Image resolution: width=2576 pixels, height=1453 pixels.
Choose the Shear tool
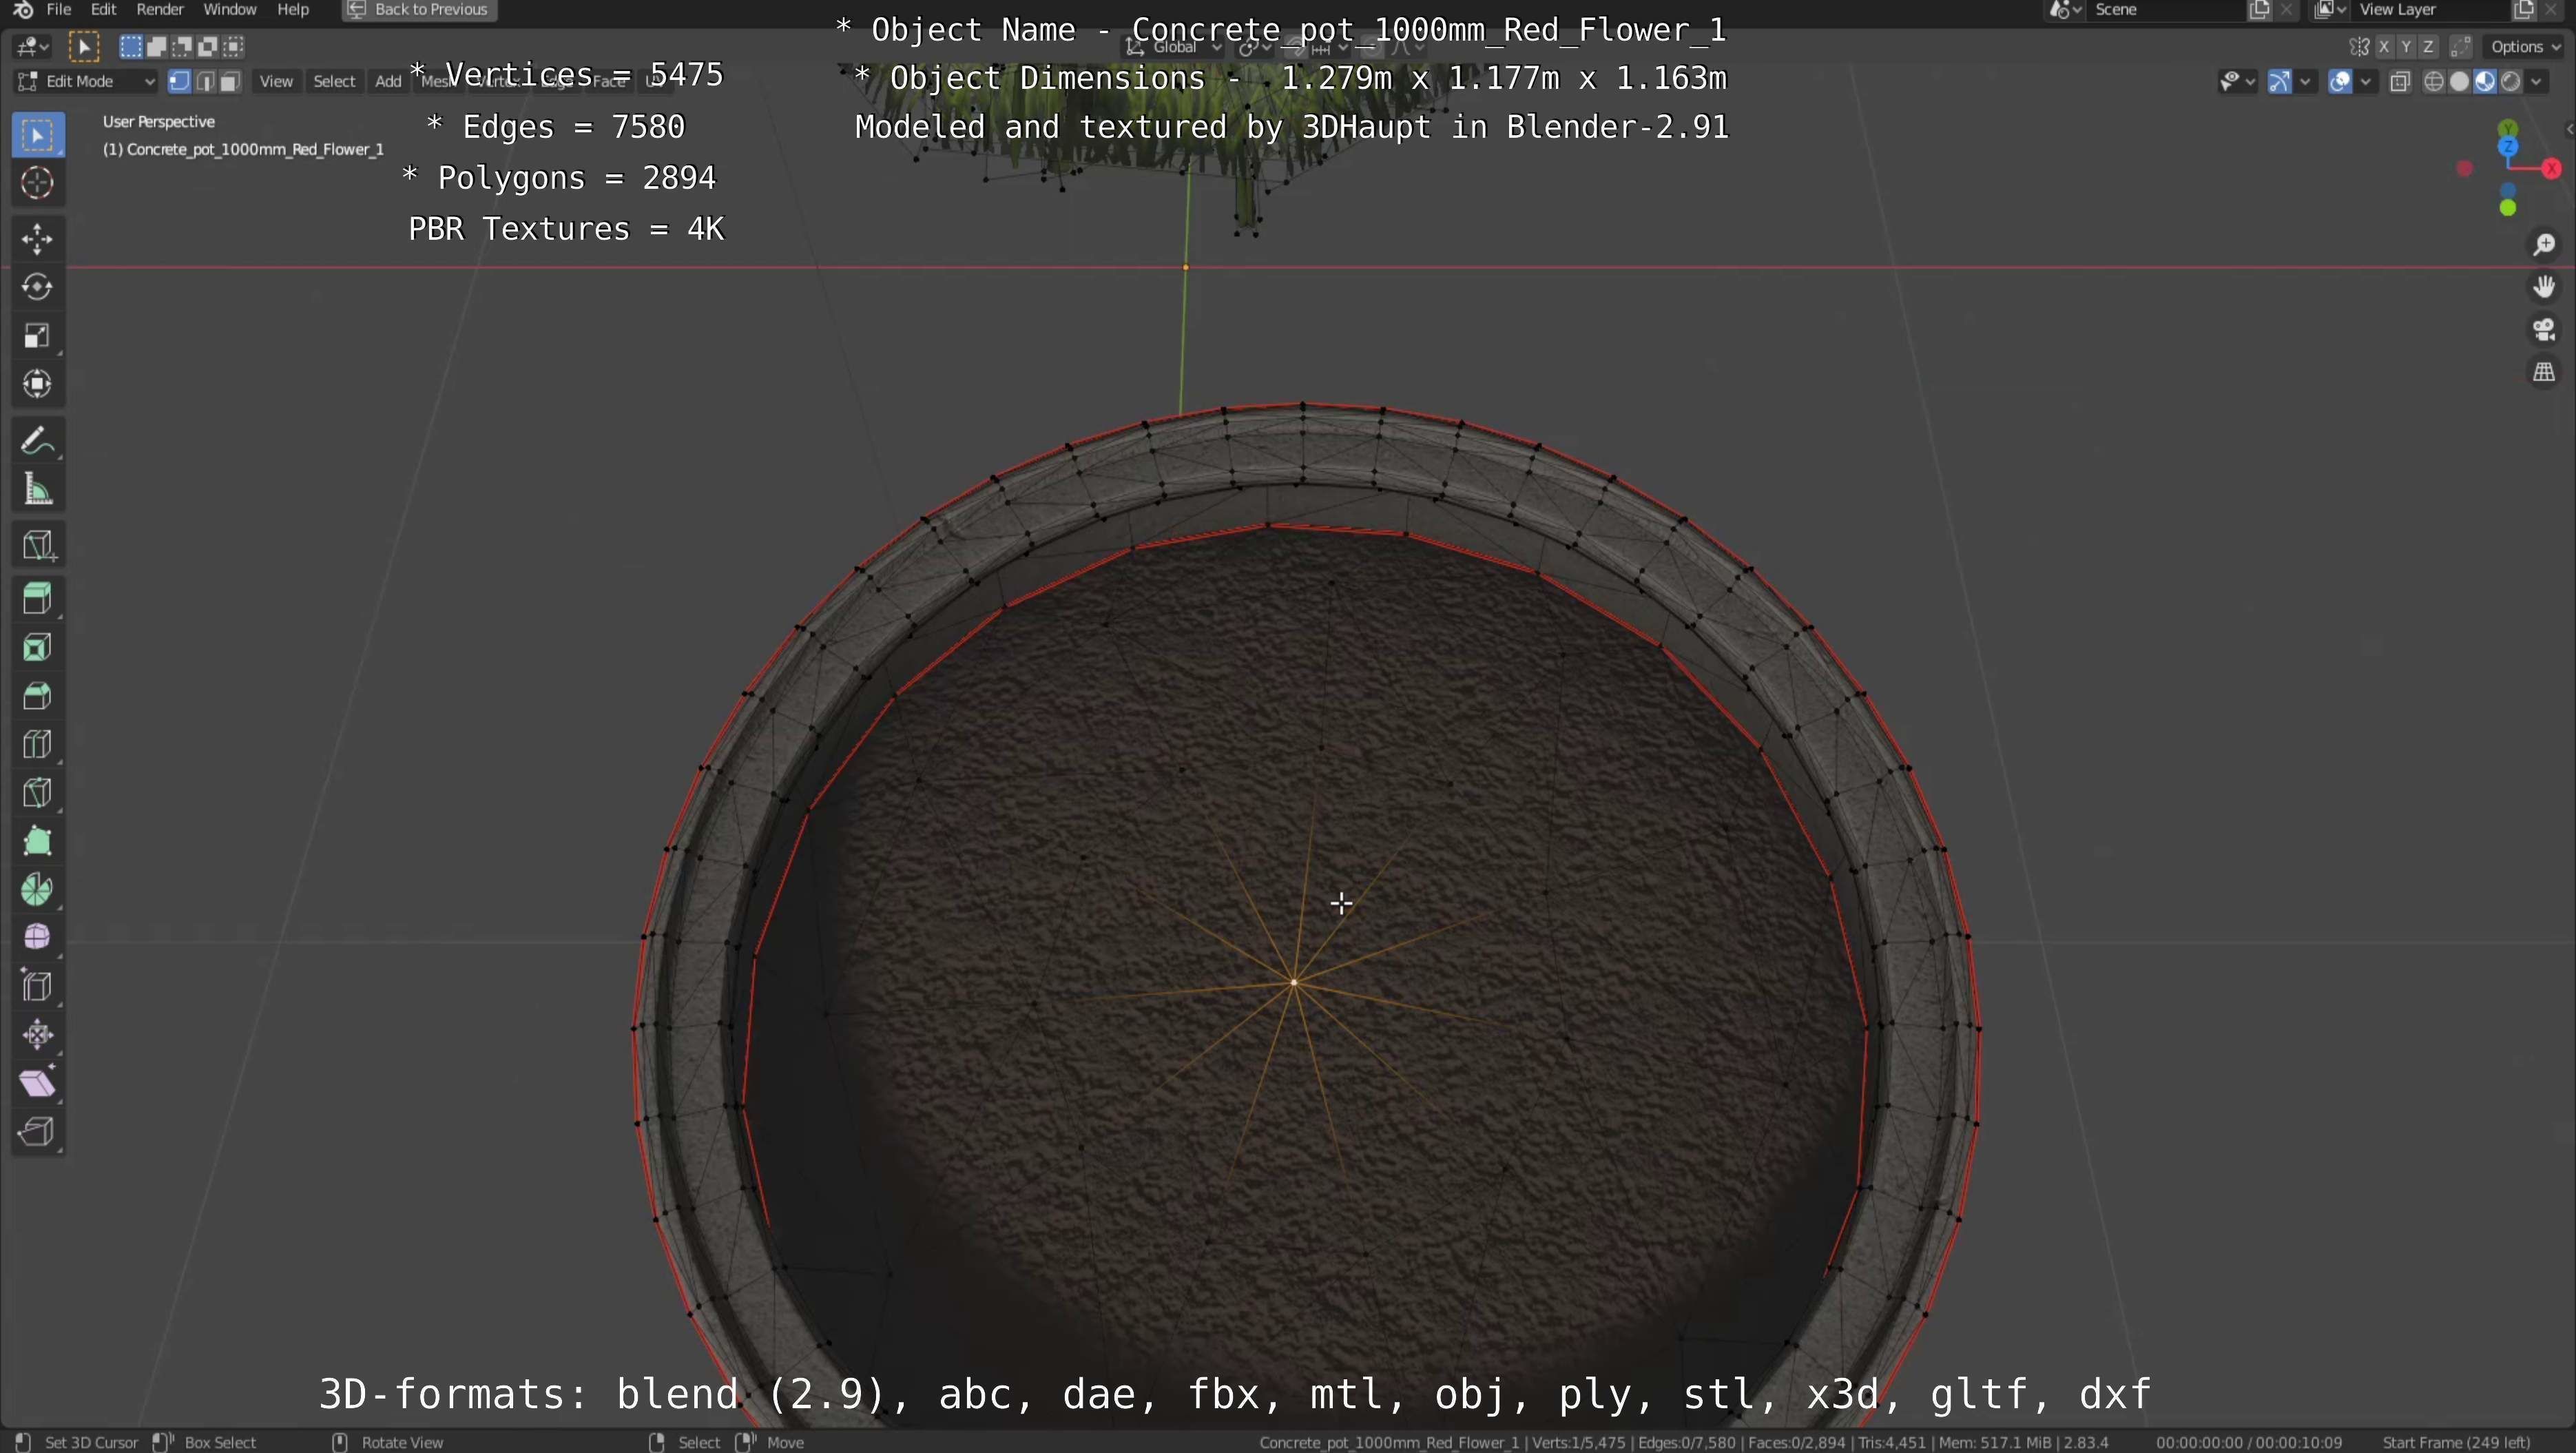point(38,1083)
